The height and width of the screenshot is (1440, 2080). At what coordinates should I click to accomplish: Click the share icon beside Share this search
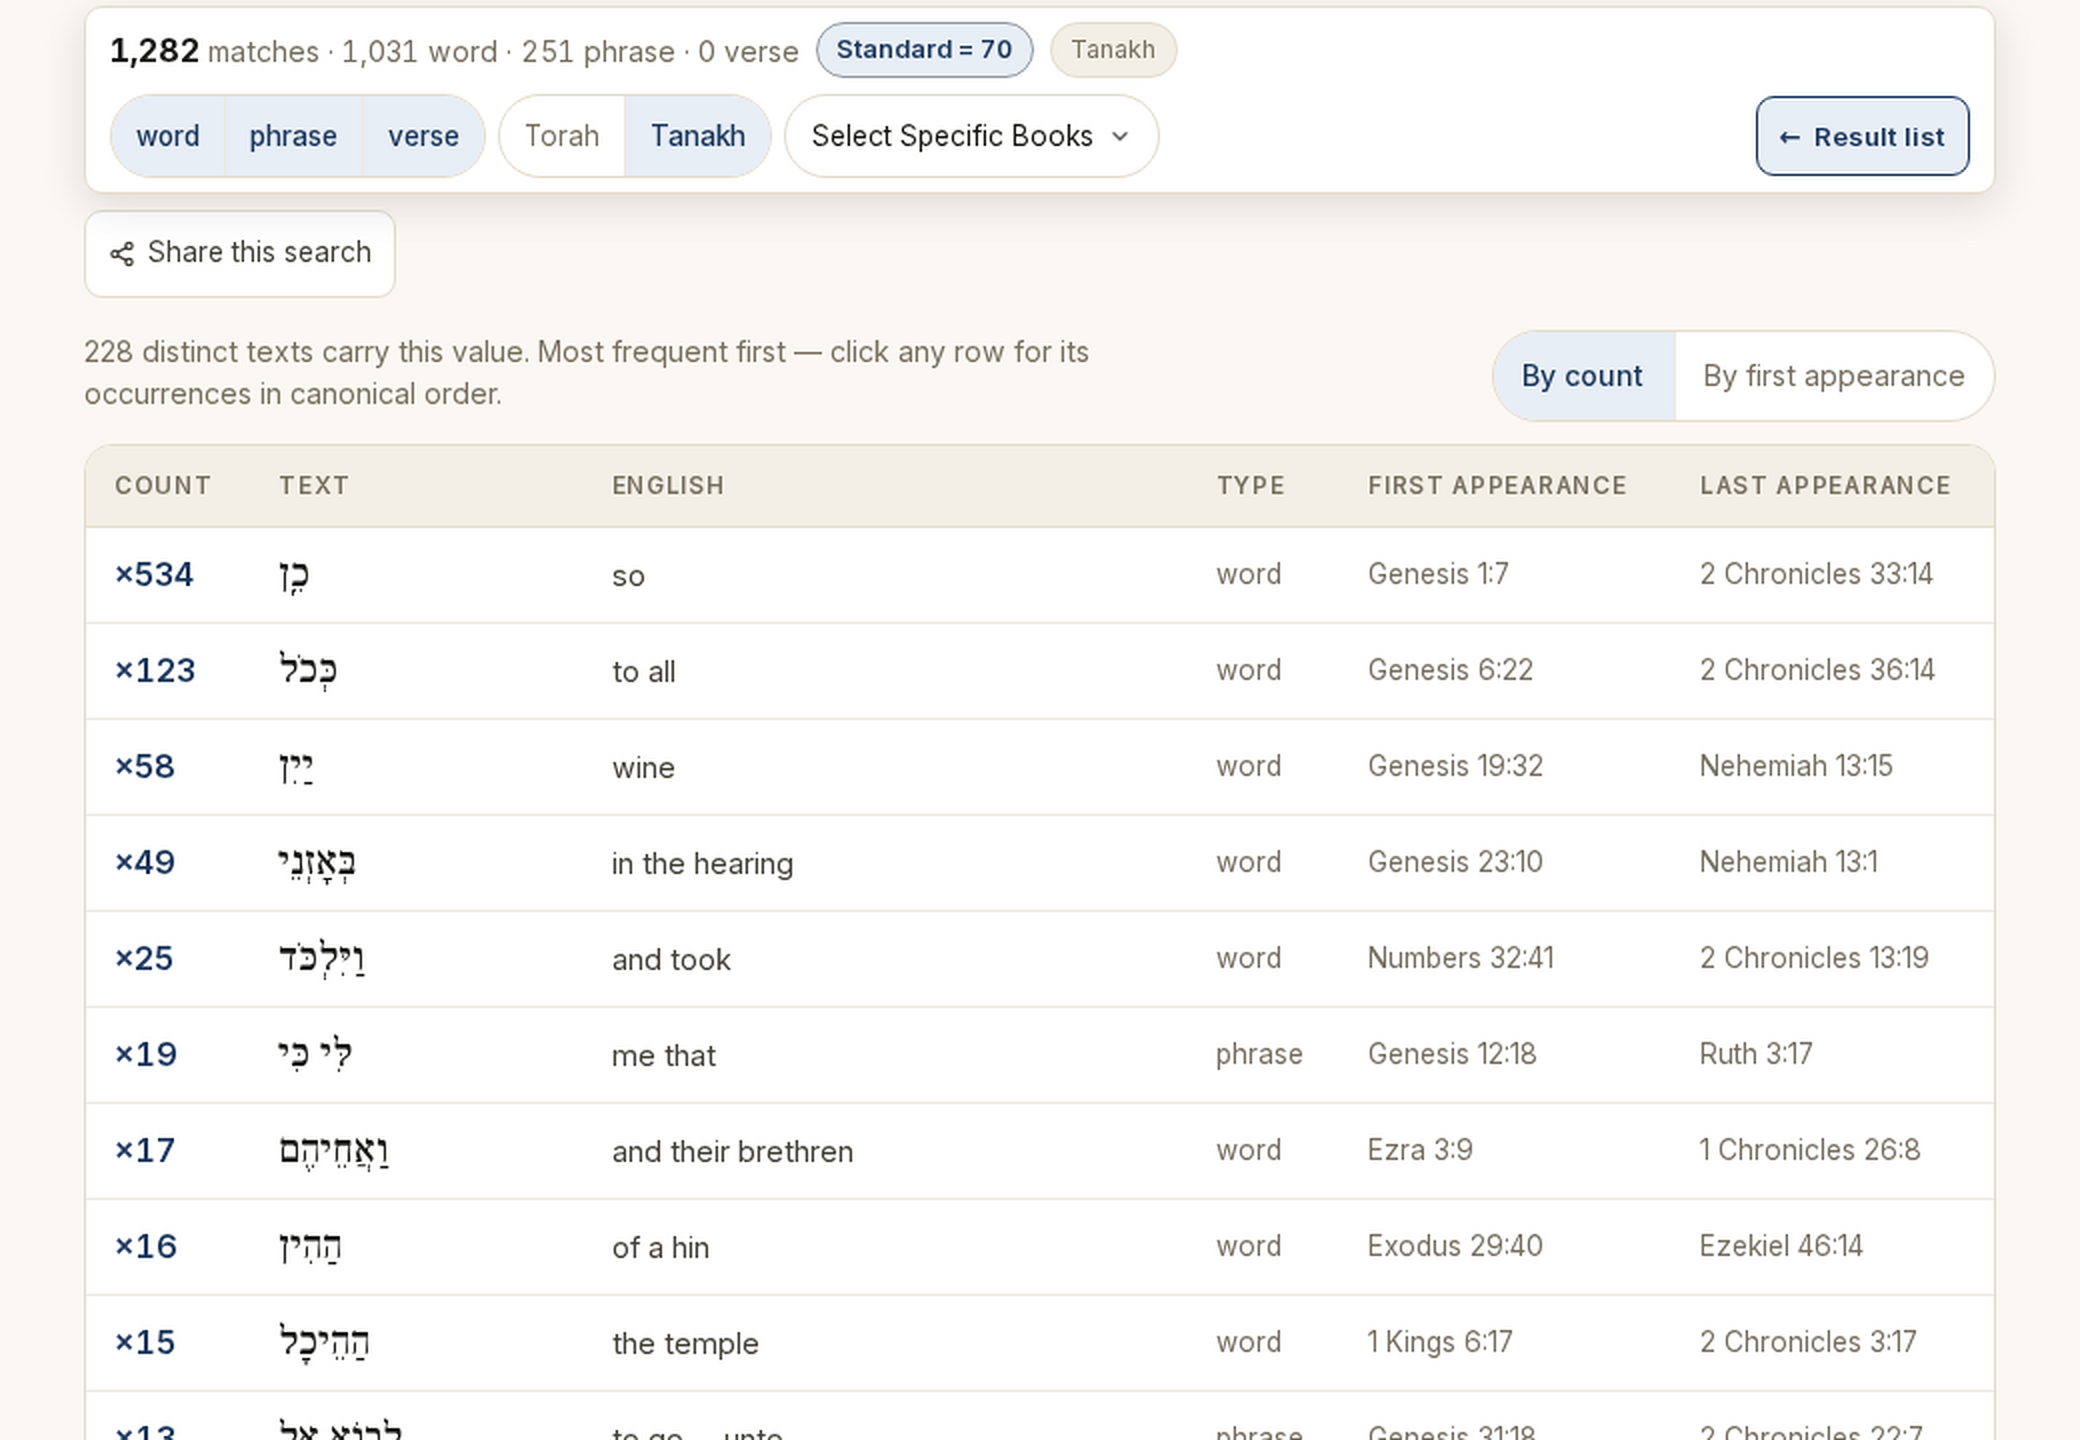tap(122, 254)
